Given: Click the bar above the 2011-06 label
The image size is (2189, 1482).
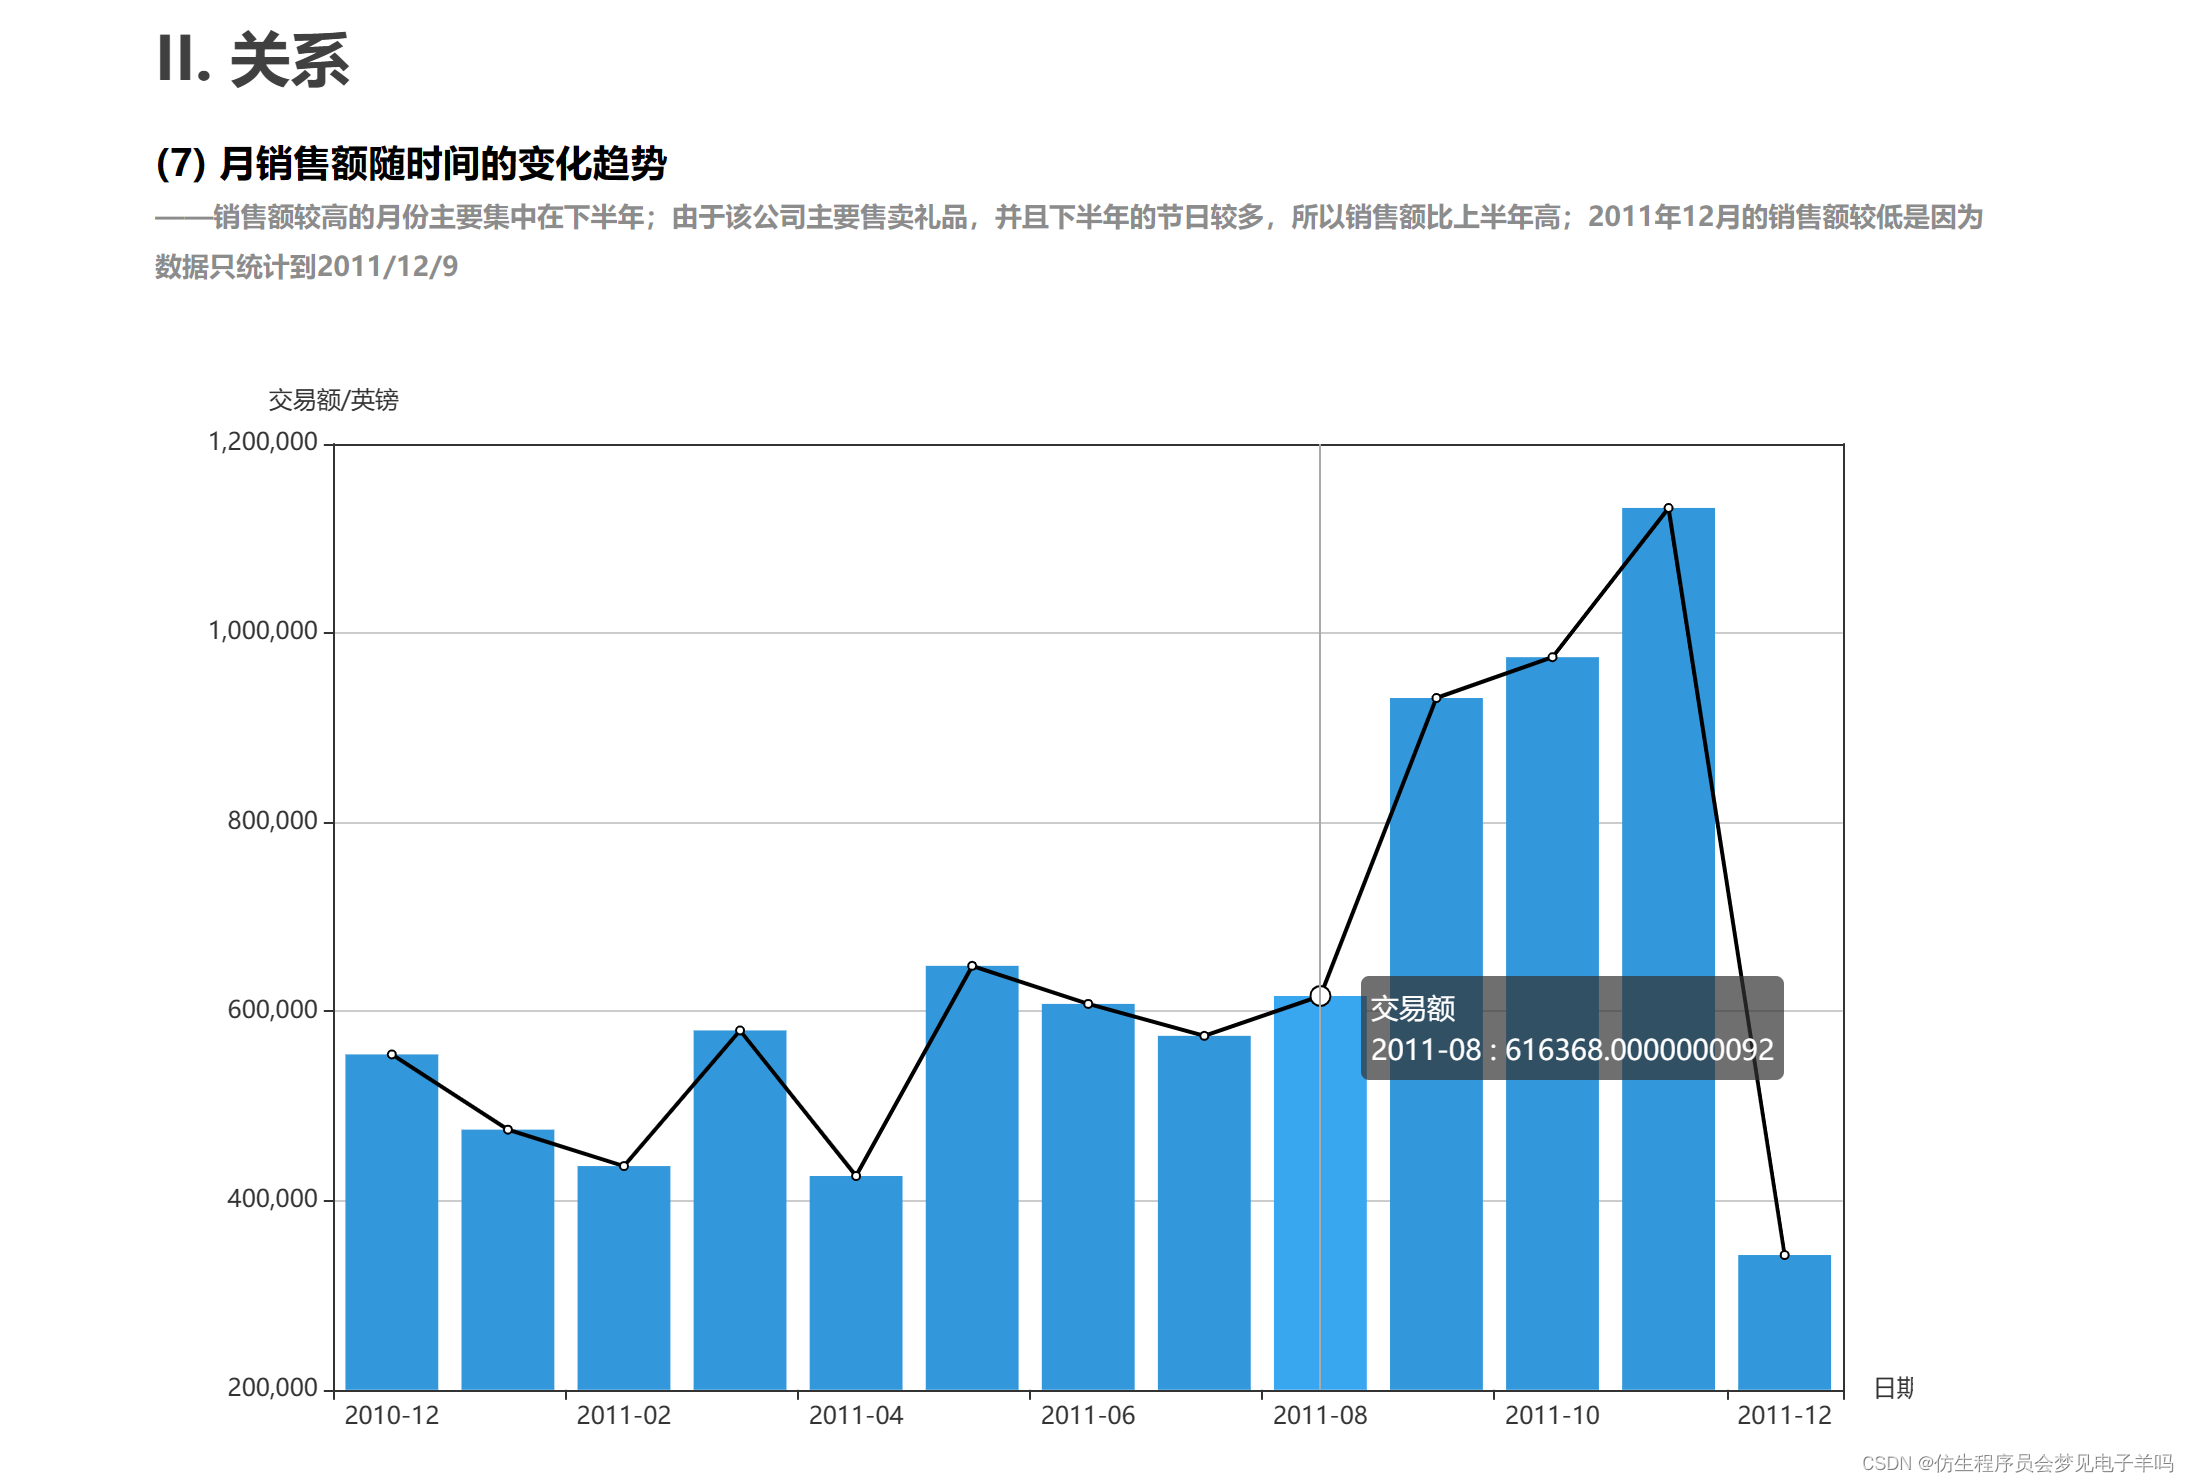Looking at the screenshot, I should (1087, 1196).
